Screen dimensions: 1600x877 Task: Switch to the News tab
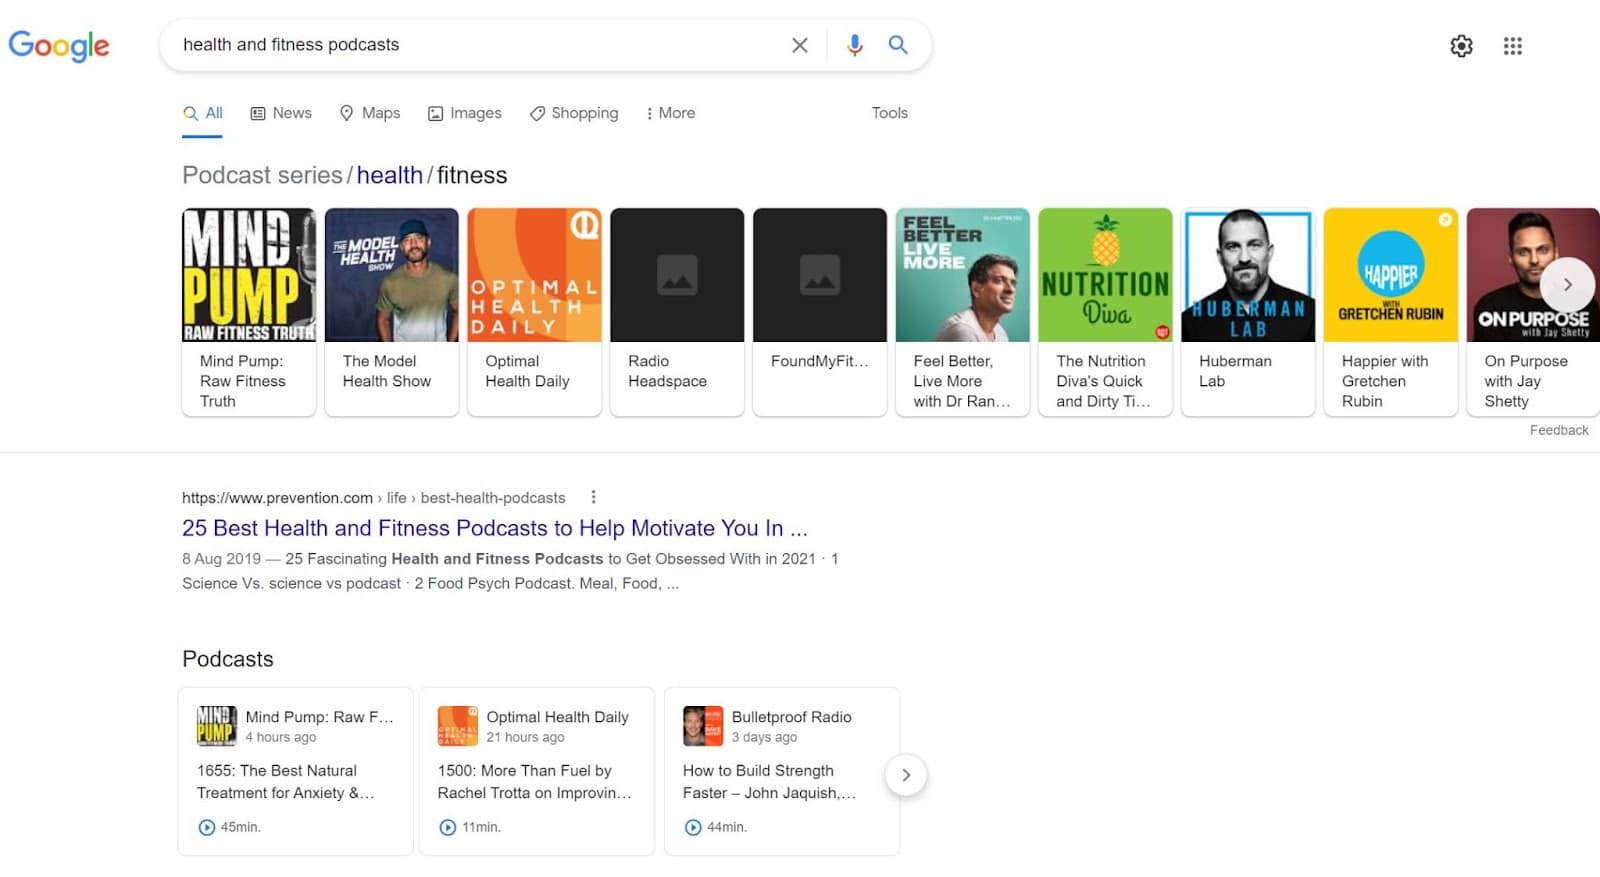(x=281, y=113)
